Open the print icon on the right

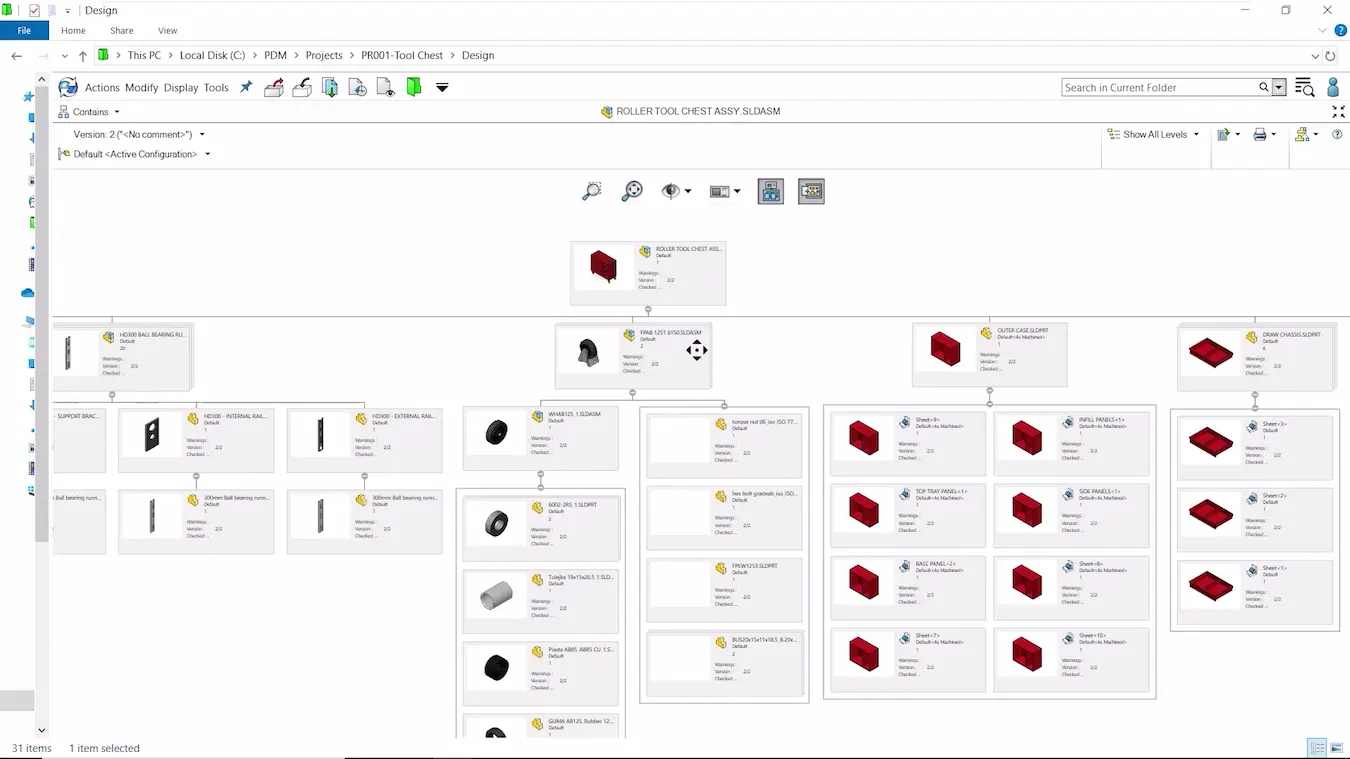click(x=1260, y=133)
